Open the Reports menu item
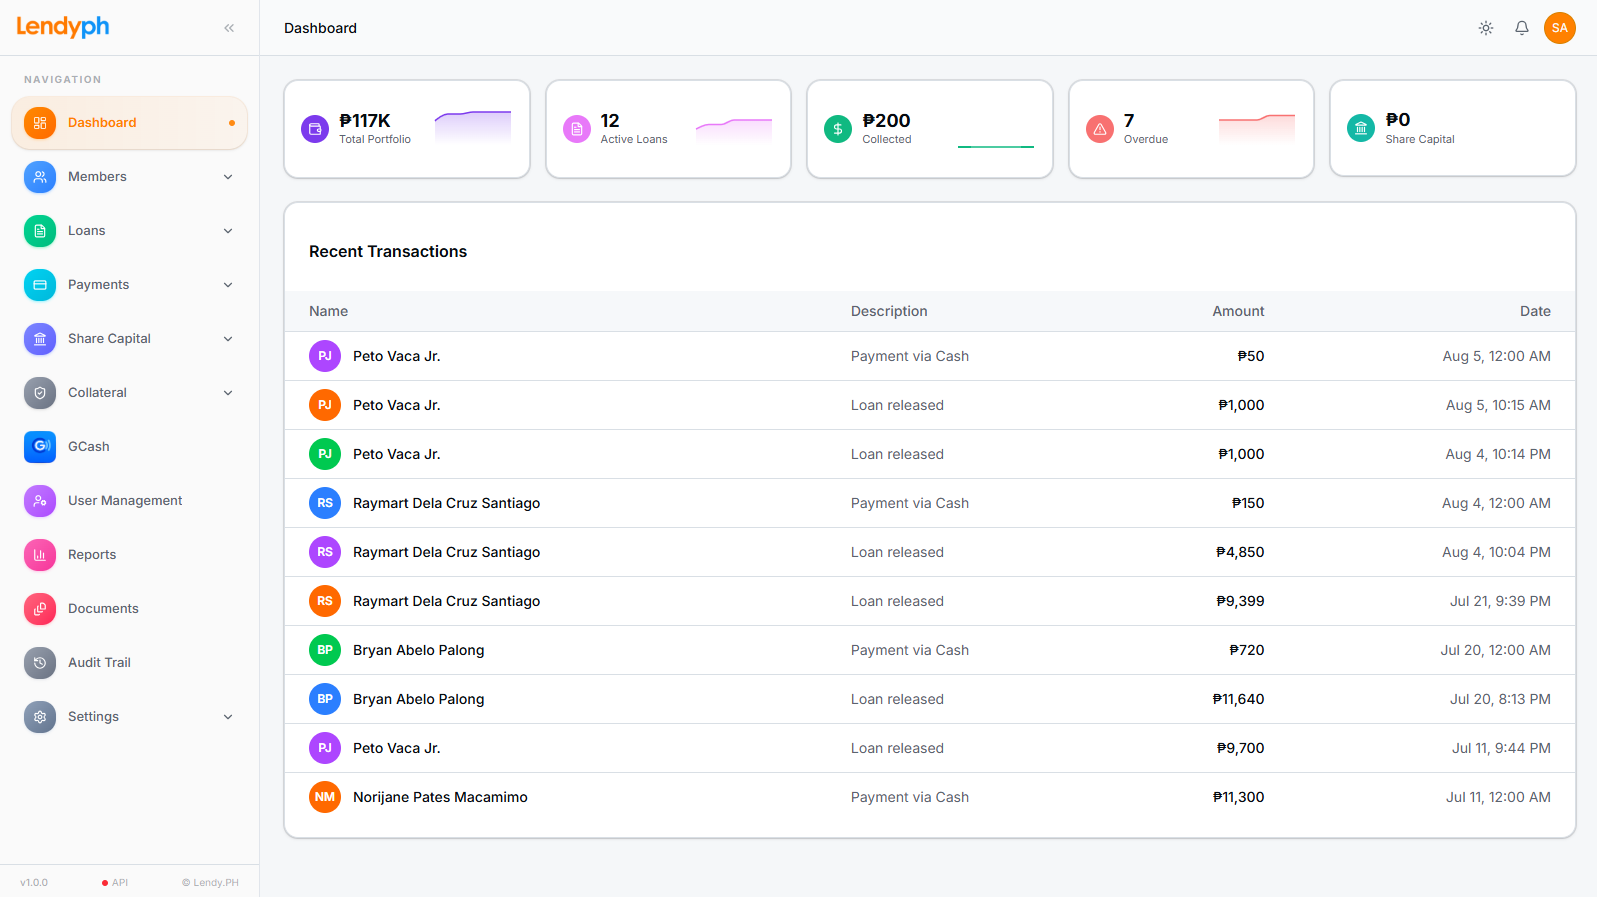This screenshot has height=897, width=1597. coord(130,555)
